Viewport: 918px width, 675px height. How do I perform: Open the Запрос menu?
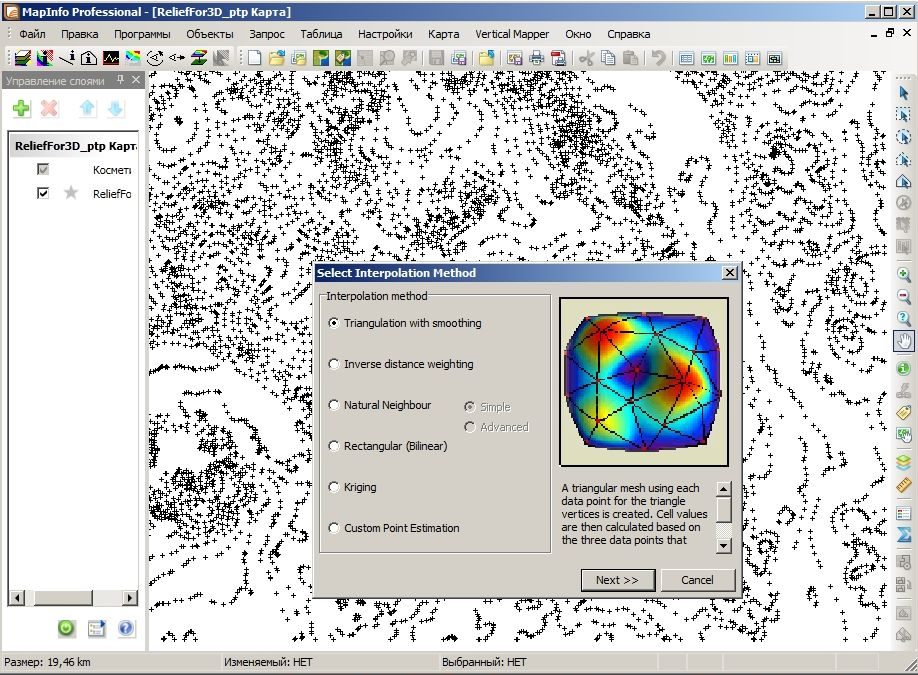pyautogui.click(x=267, y=34)
